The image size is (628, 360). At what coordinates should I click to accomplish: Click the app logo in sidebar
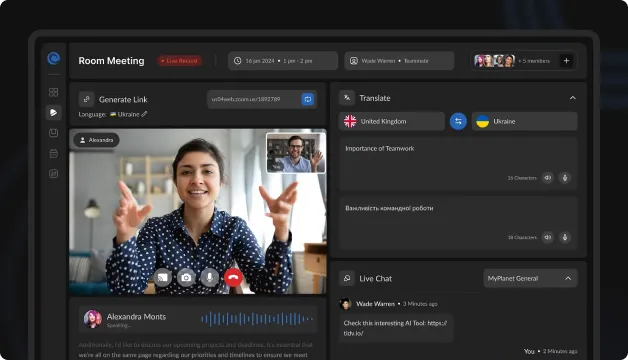tap(54, 58)
